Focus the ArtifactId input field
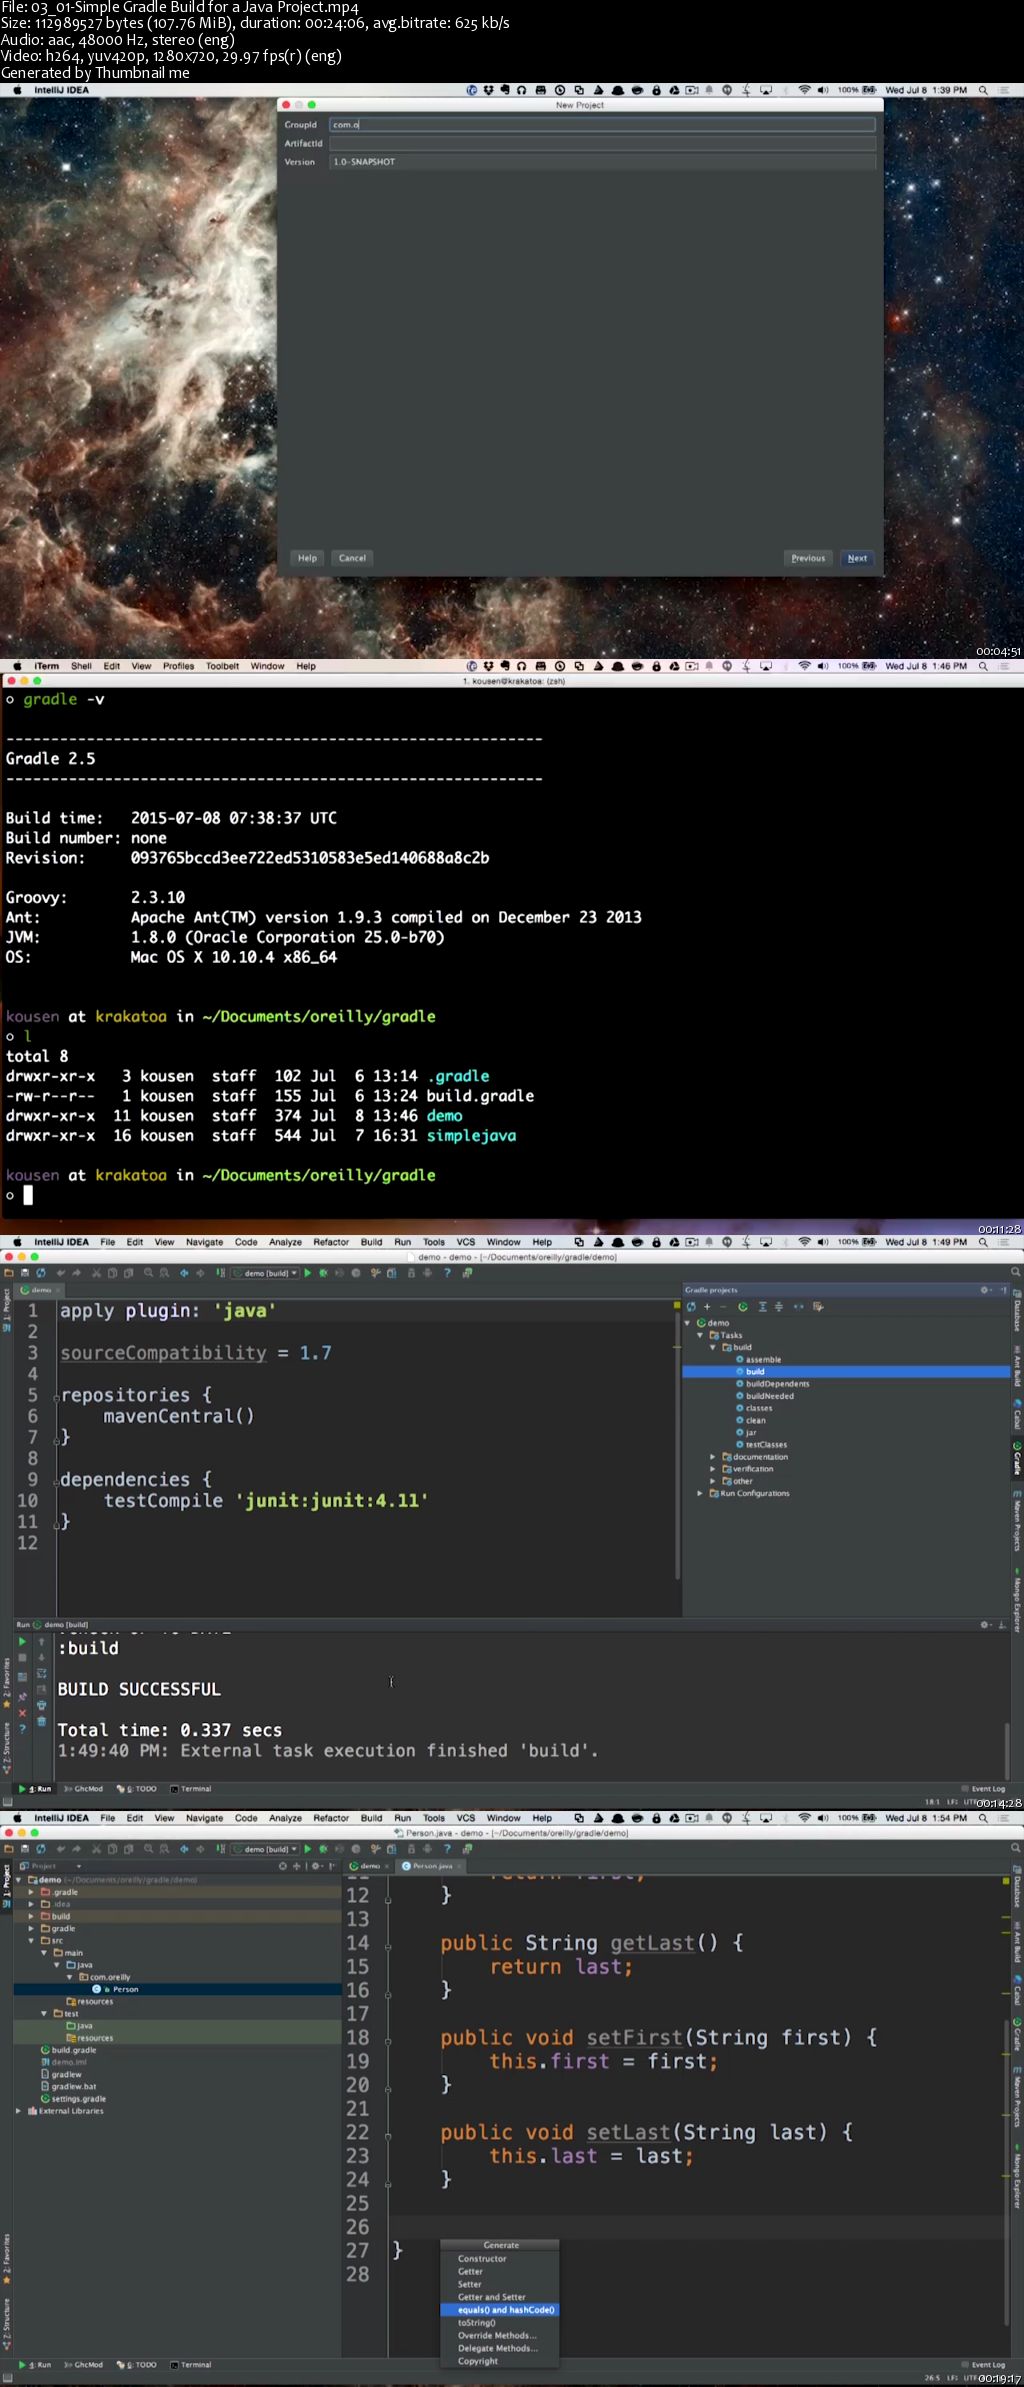This screenshot has width=1024, height=2387. pos(602,143)
